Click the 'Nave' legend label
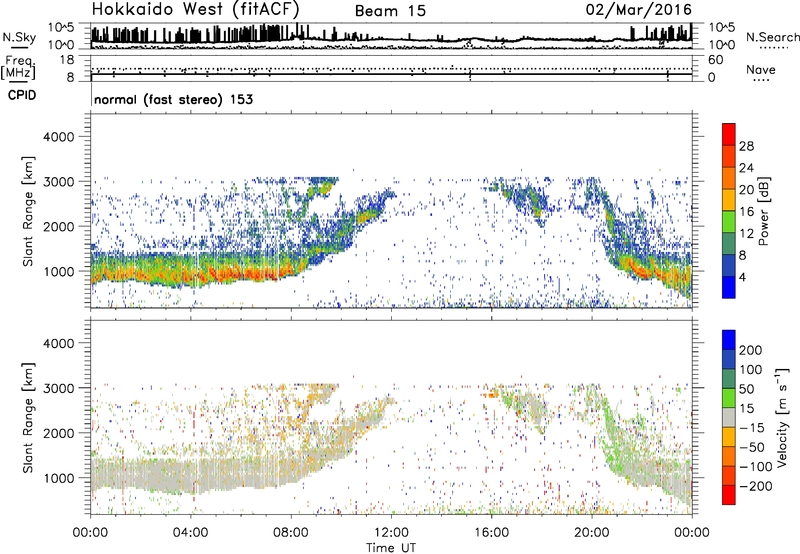The image size is (800, 554). tap(760, 69)
